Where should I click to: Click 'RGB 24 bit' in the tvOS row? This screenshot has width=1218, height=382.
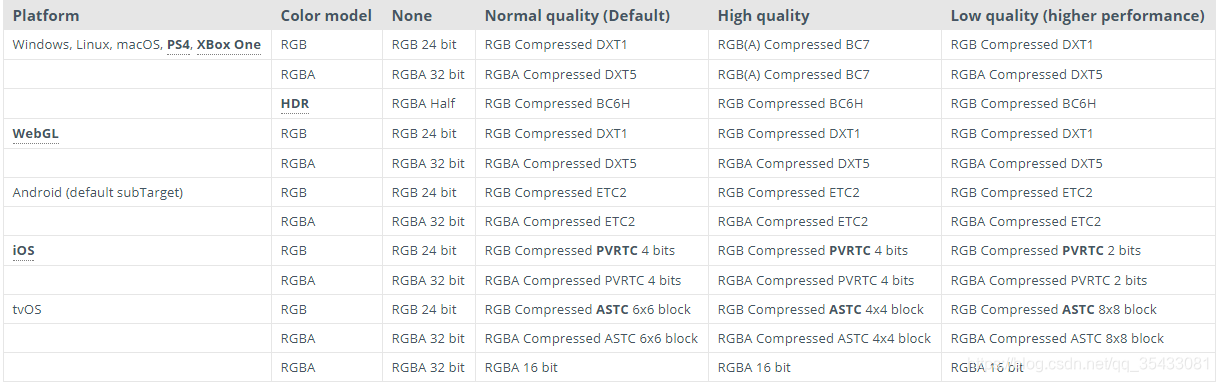tap(424, 309)
